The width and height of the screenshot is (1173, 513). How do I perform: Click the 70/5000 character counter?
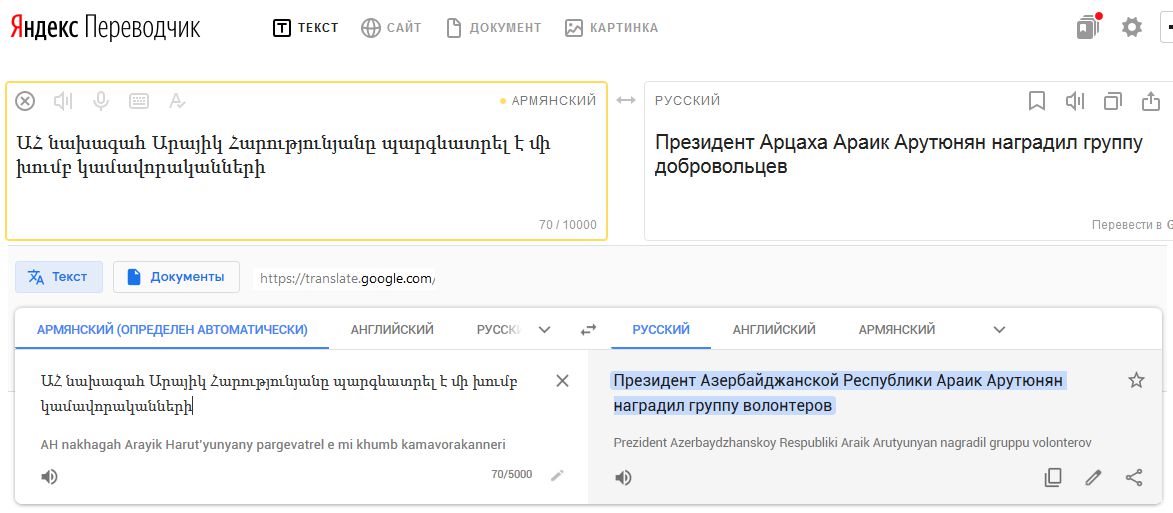(512, 474)
